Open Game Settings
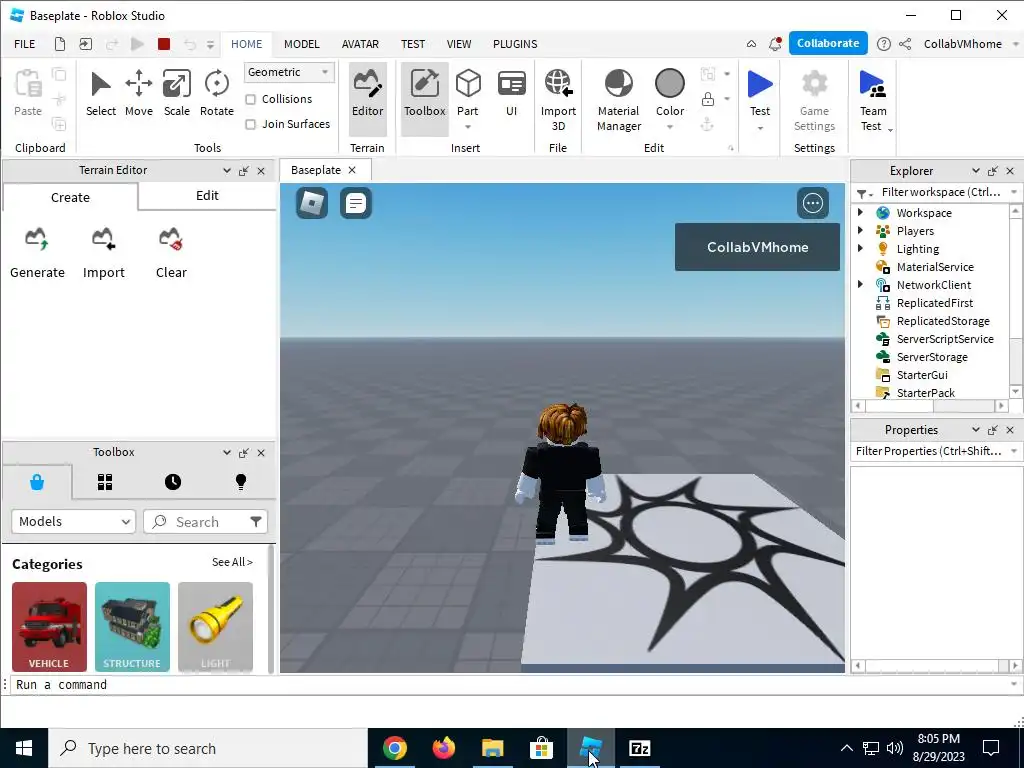This screenshot has width=1024, height=768. coord(814,100)
